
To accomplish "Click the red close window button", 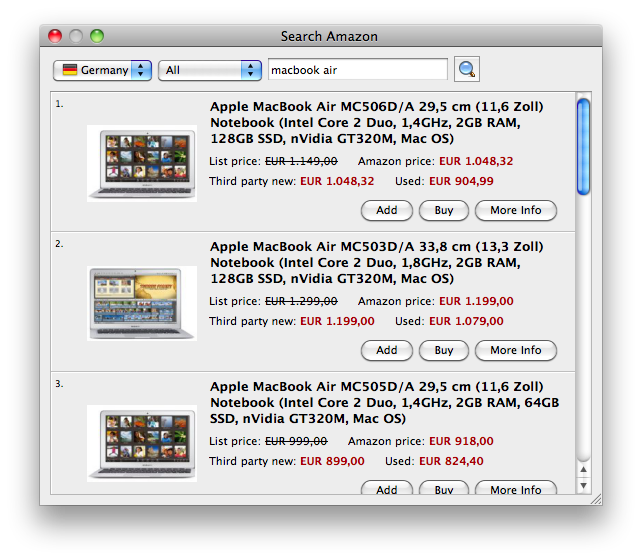I will [x=55, y=36].
